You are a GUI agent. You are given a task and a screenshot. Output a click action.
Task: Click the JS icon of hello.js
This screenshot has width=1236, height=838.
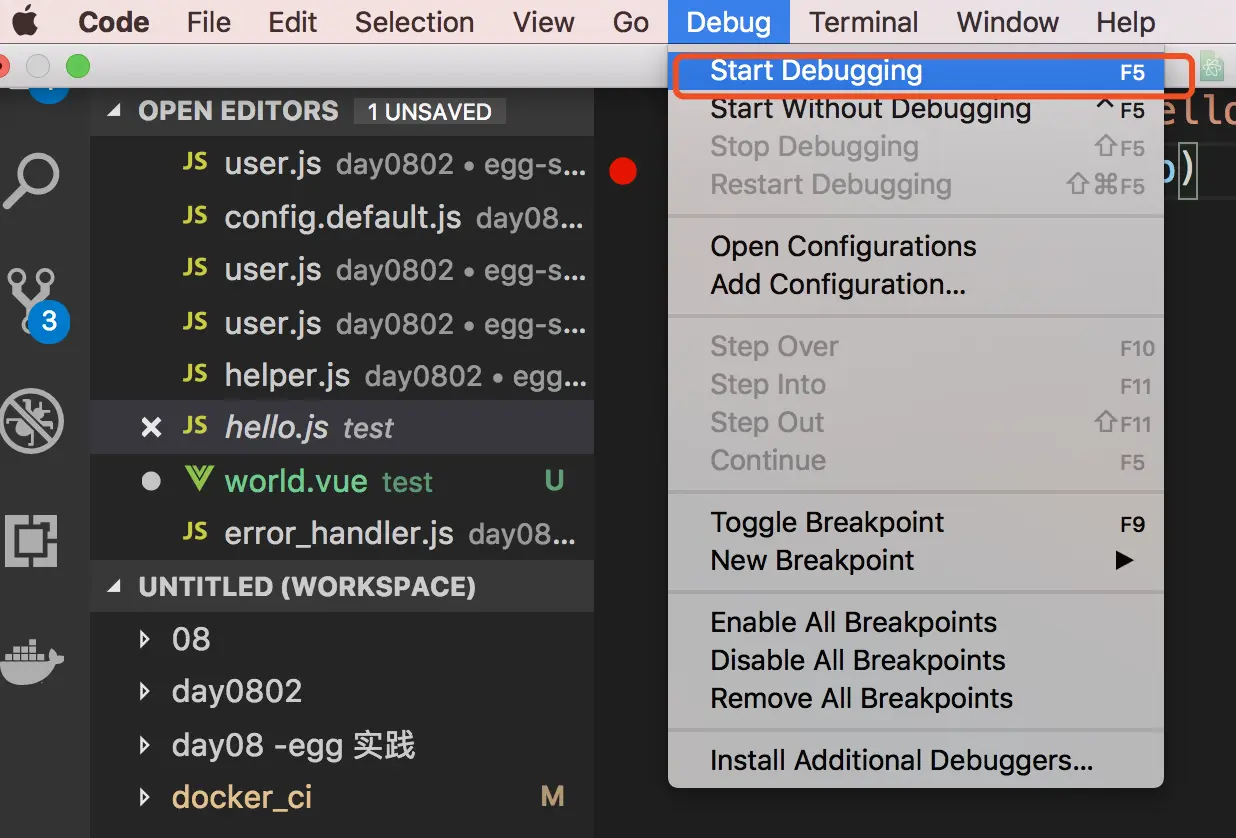click(x=196, y=427)
